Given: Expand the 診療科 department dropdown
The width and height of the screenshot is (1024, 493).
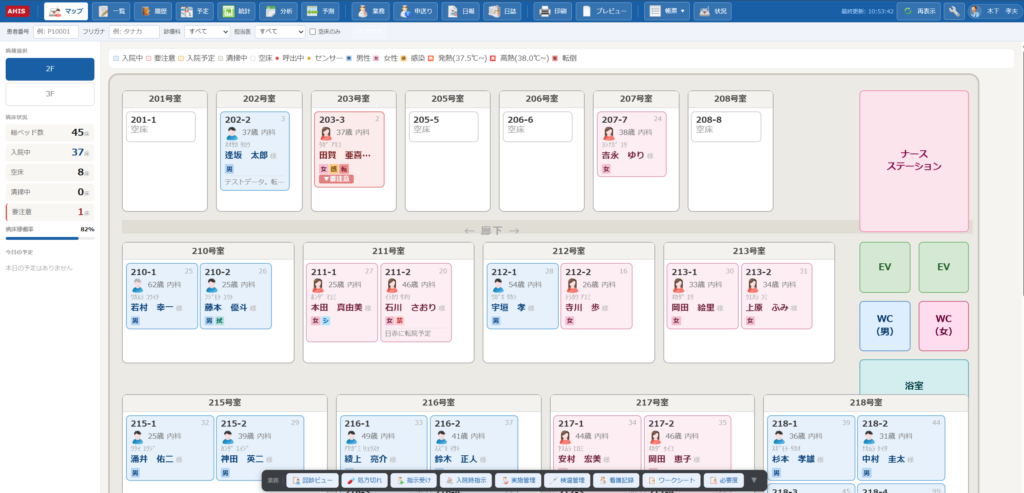Looking at the screenshot, I should 207,31.
